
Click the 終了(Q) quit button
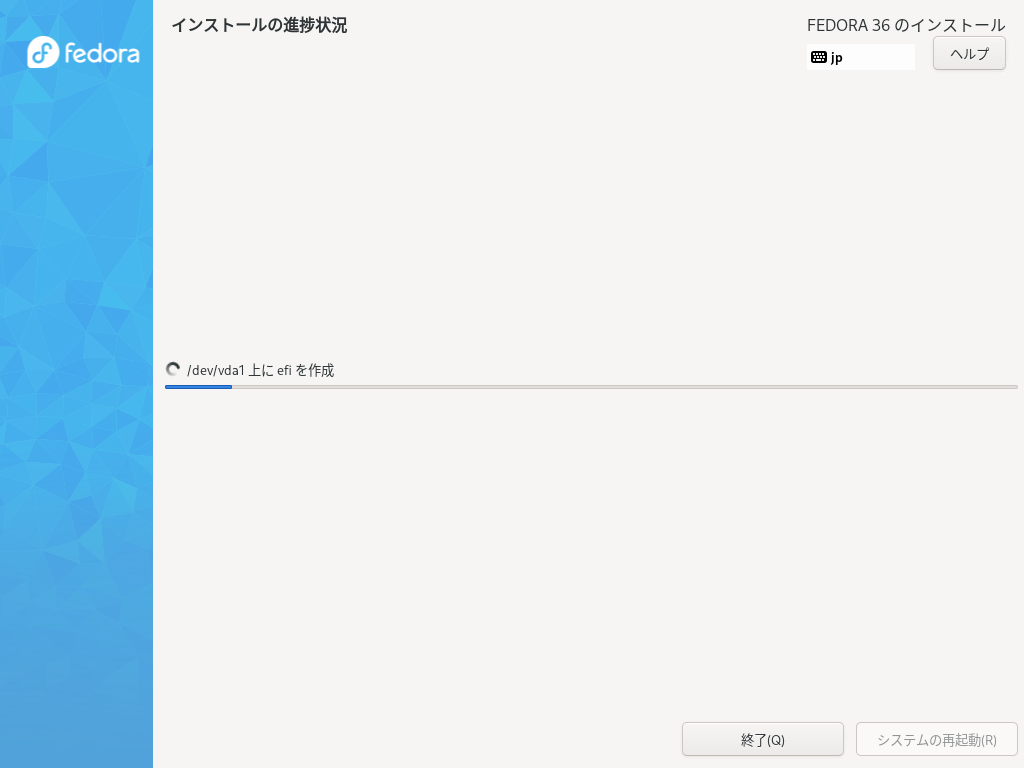(763, 739)
